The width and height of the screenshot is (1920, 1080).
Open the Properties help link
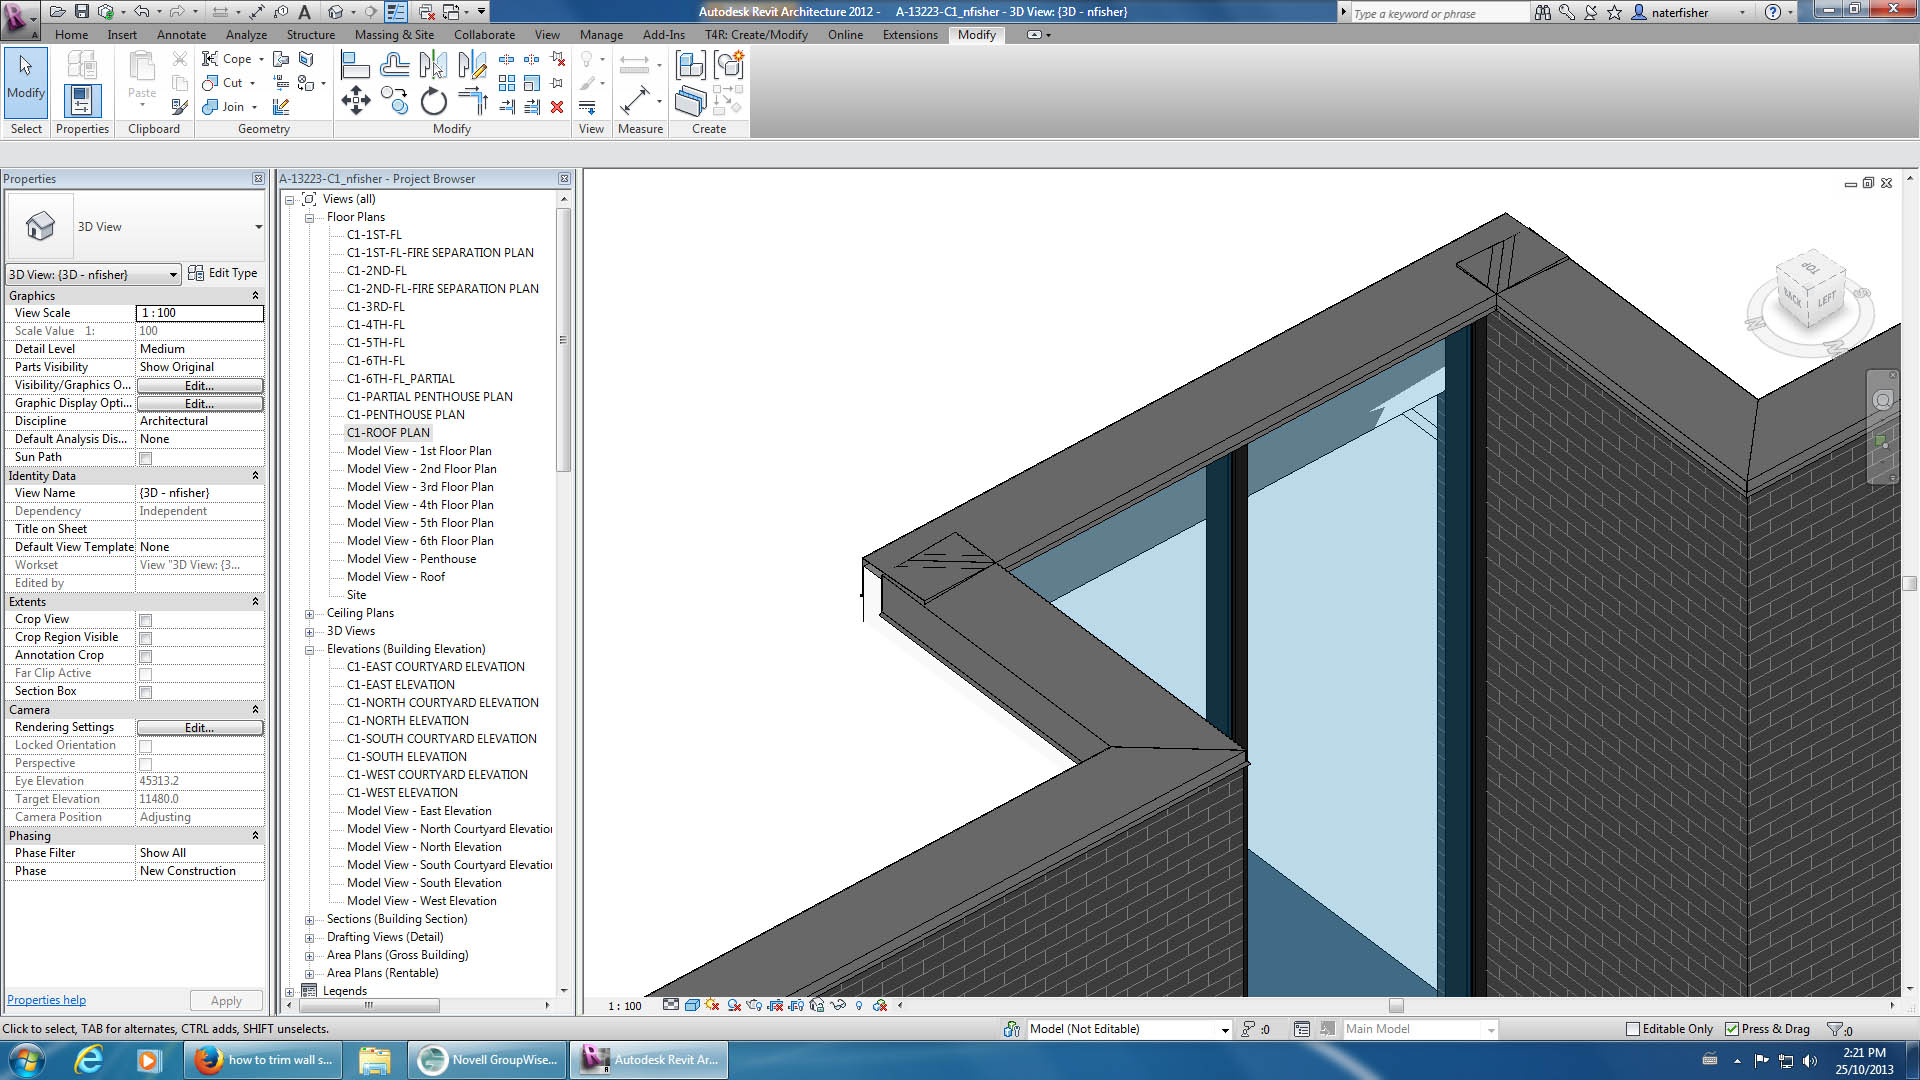point(46,1000)
